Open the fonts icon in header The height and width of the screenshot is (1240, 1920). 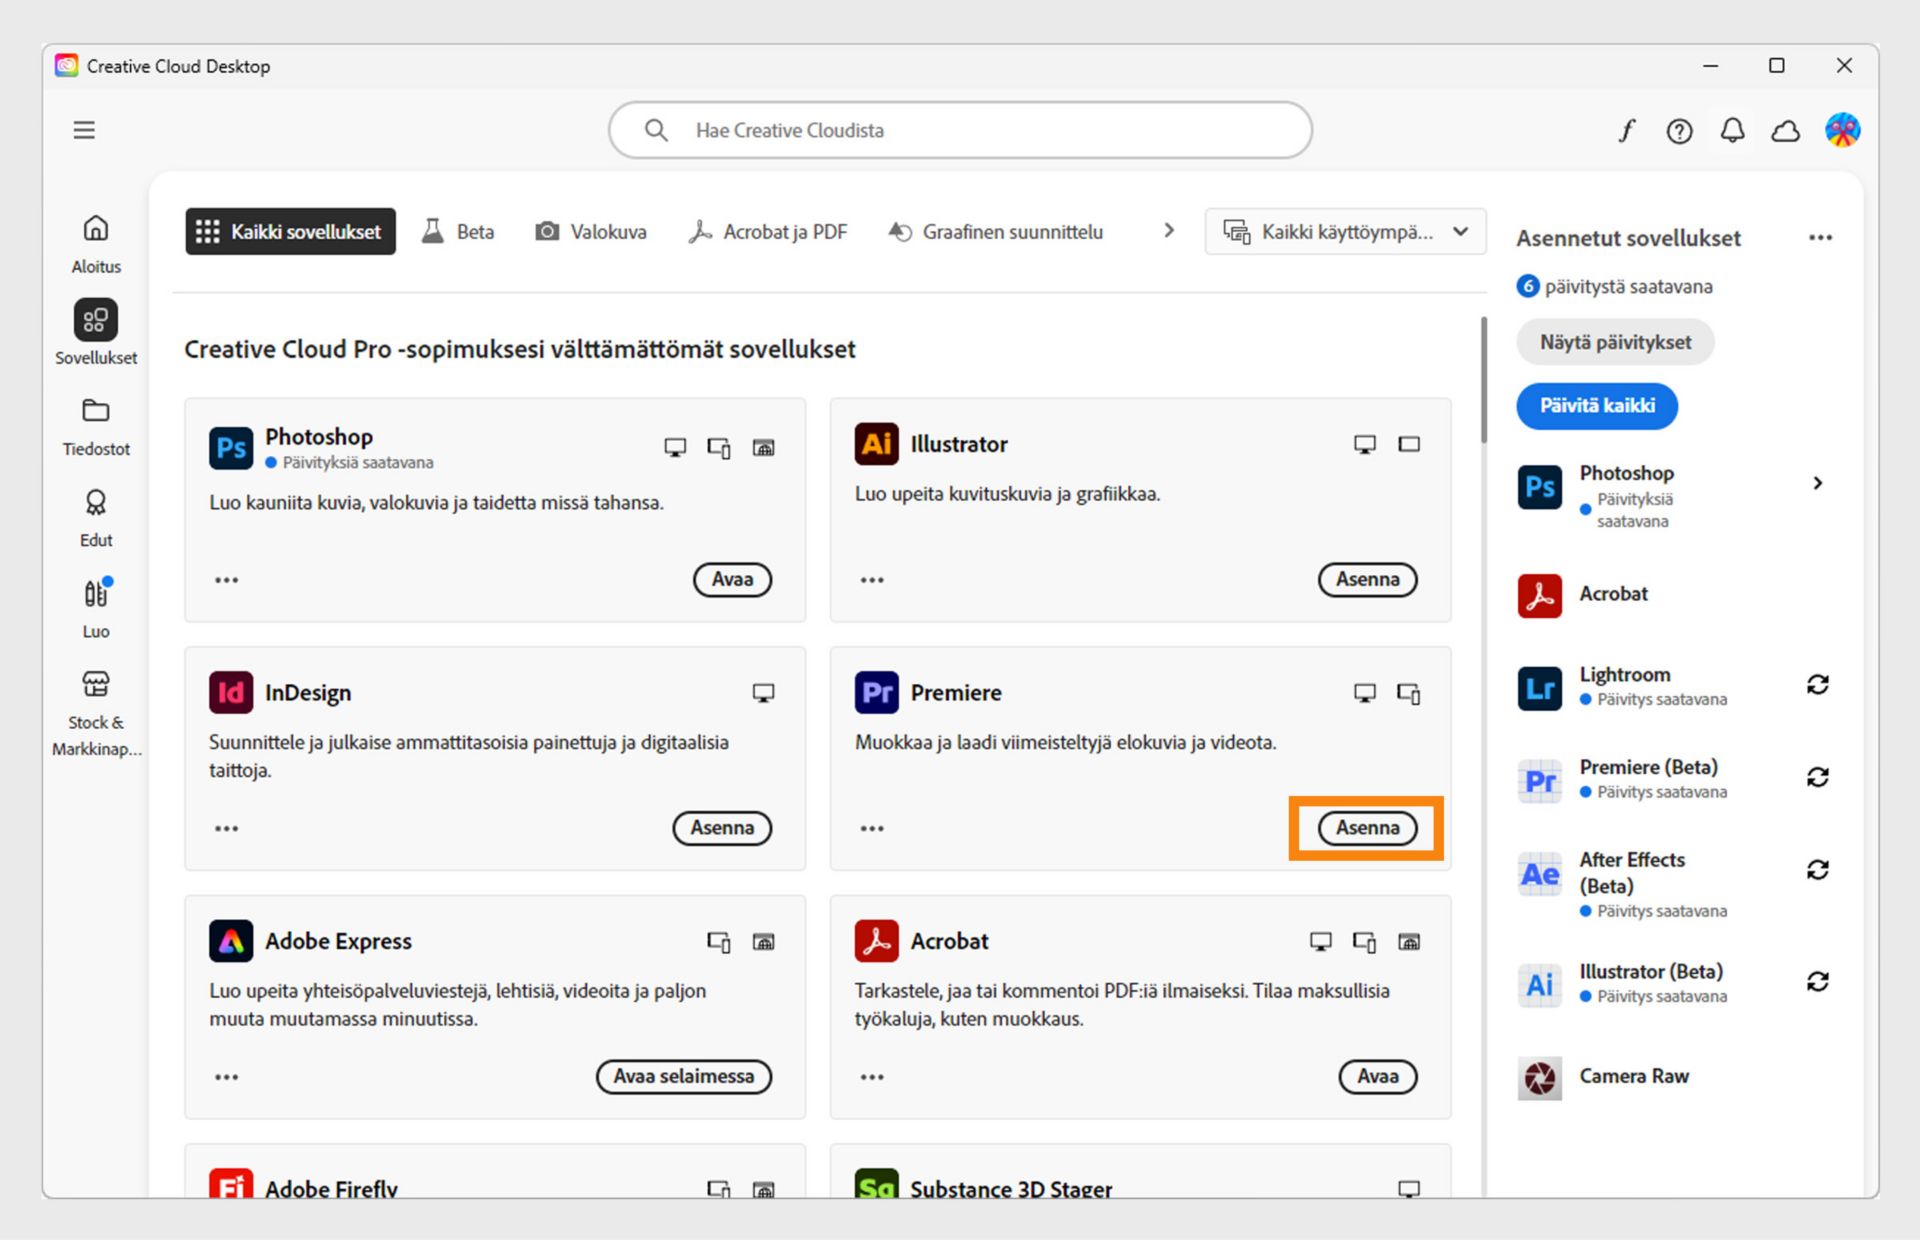pyautogui.click(x=1627, y=131)
